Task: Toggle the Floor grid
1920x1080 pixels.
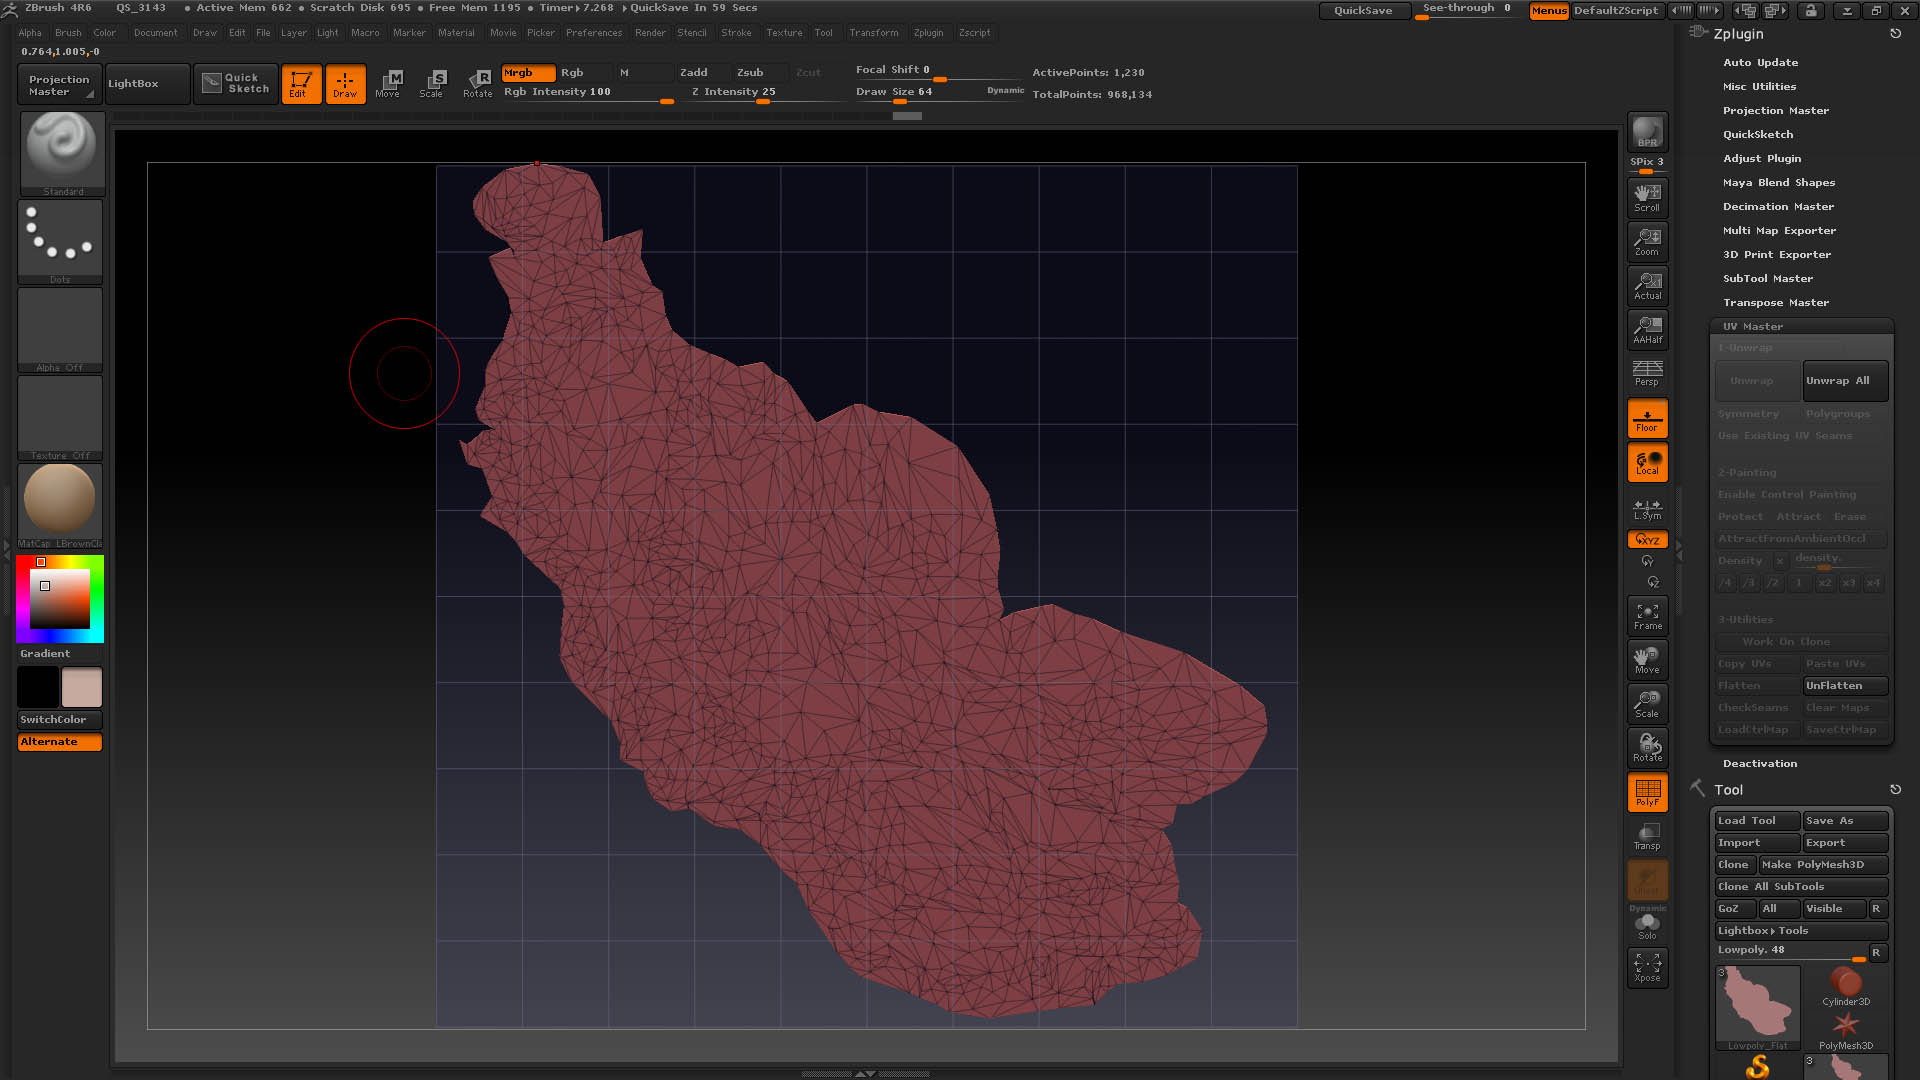Action: (x=1647, y=418)
